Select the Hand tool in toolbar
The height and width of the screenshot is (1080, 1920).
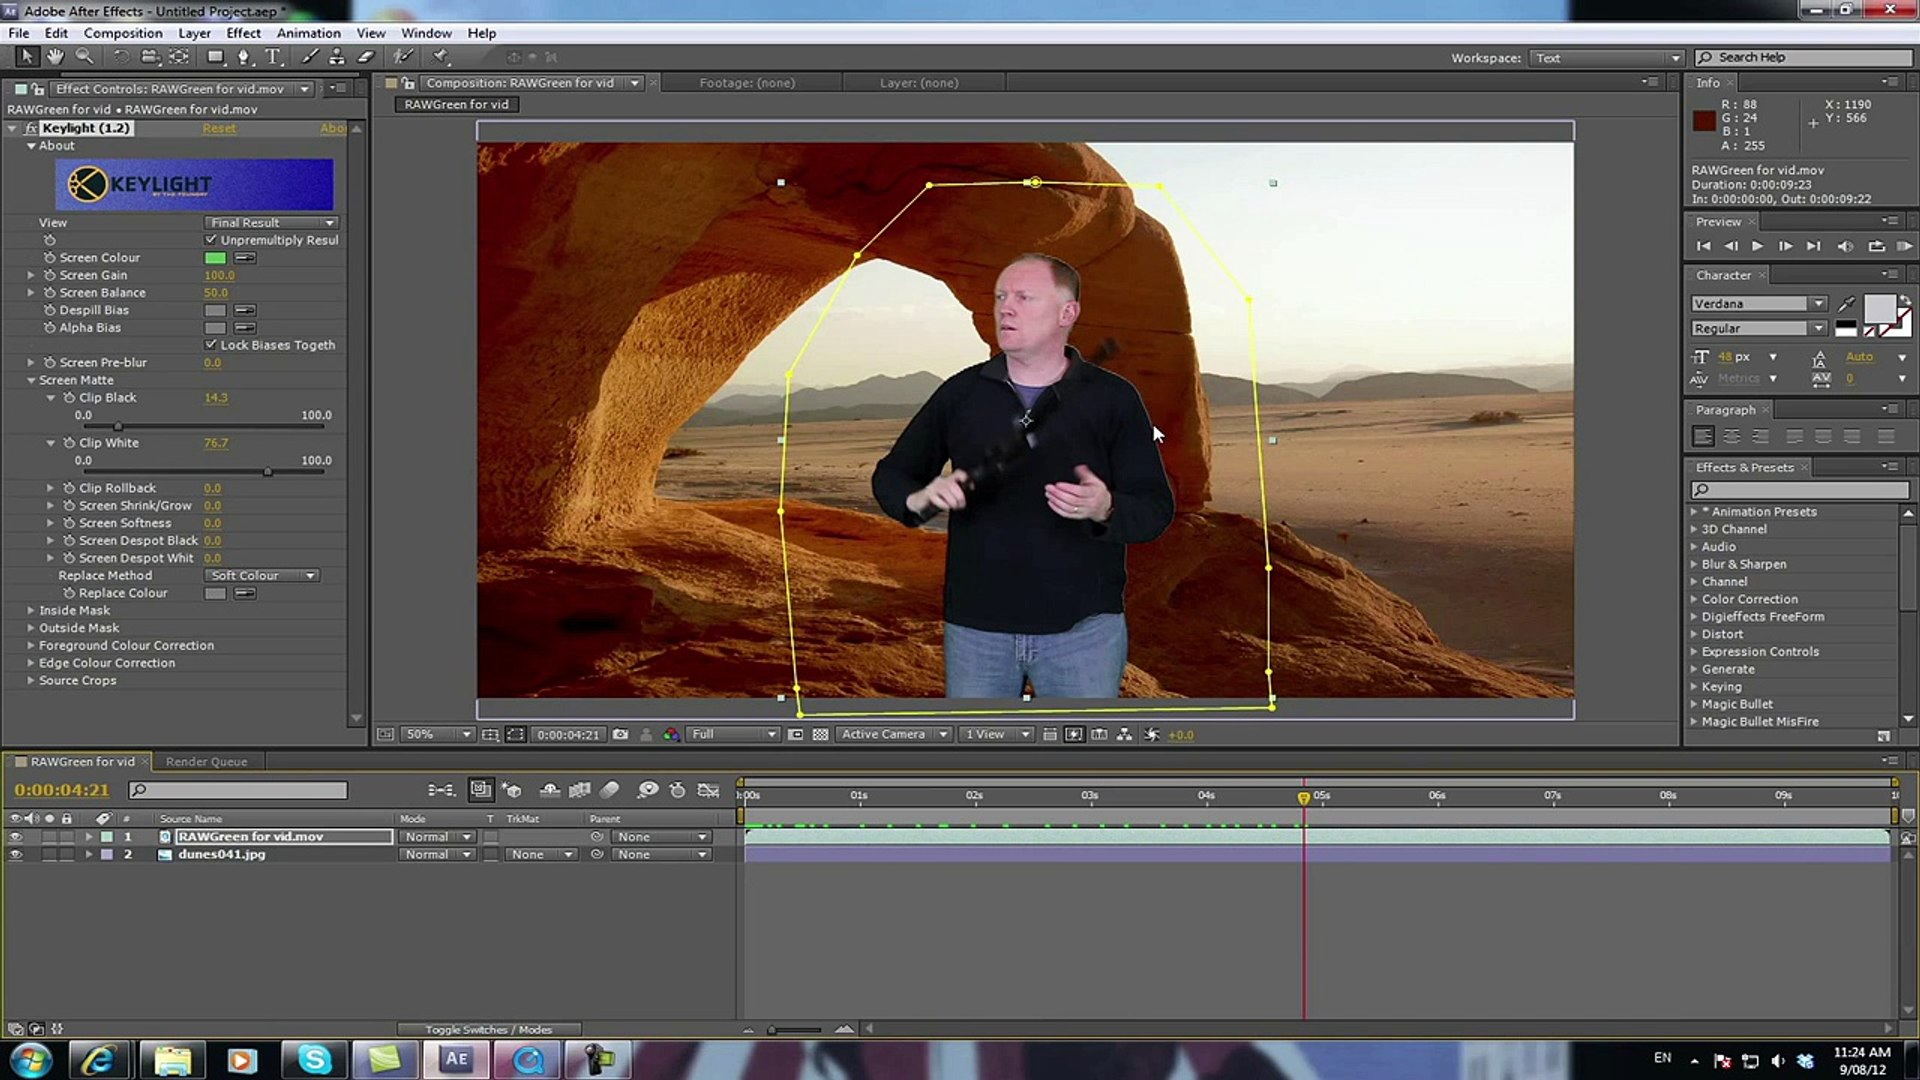click(55, 57)
